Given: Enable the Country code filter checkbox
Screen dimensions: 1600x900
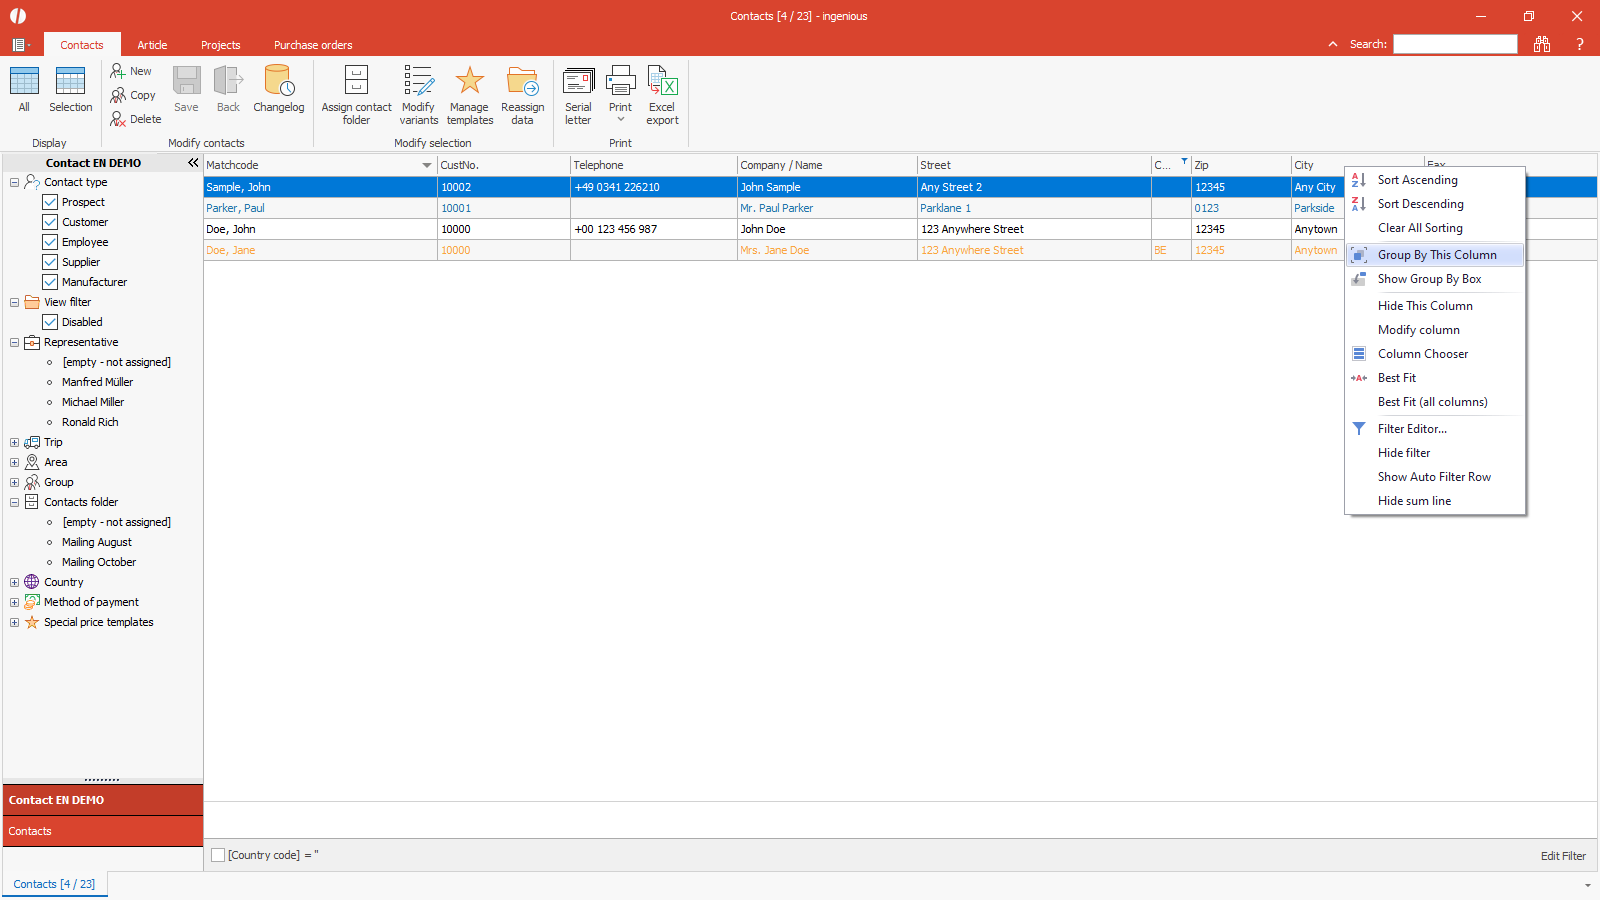Looking at the screenshot, I should [x=218, y=855].
